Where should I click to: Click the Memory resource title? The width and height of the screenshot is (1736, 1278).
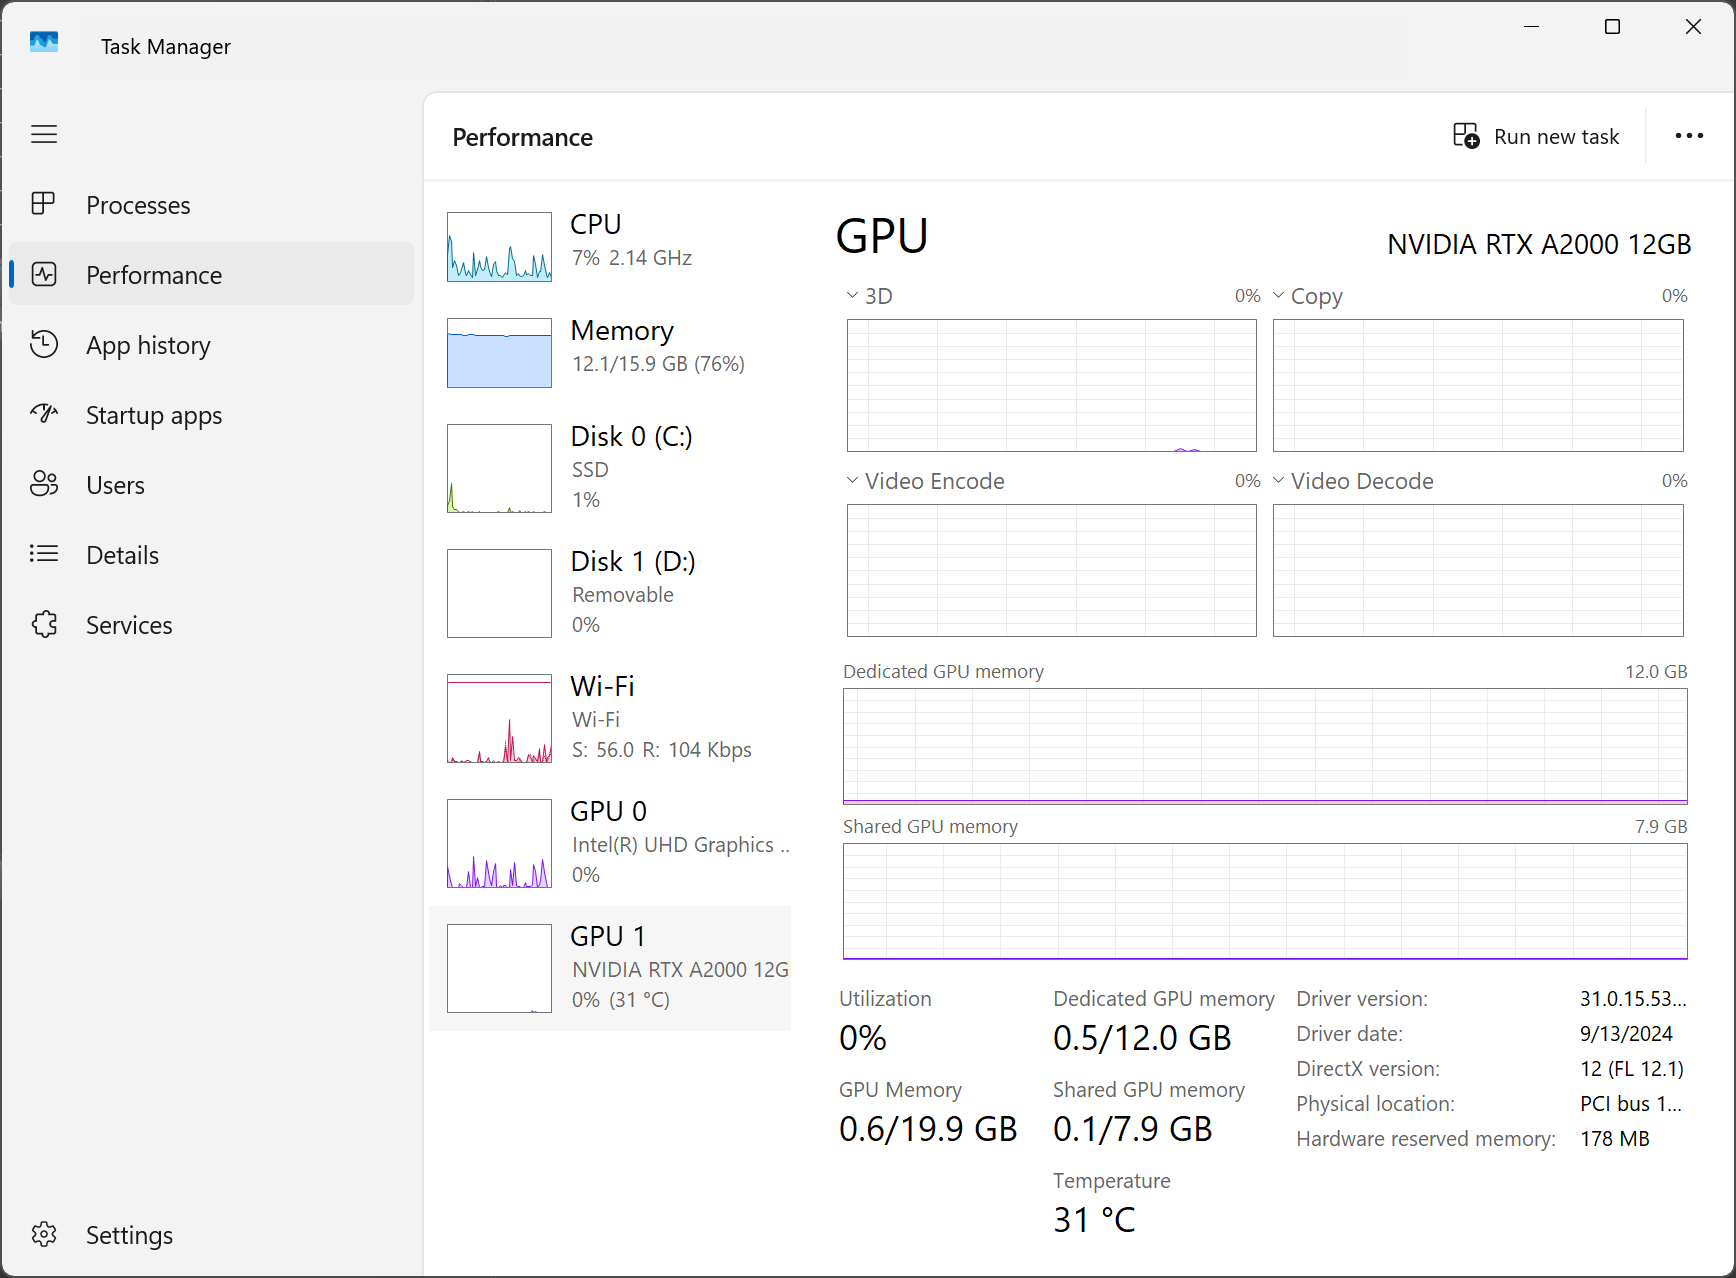click(622, 330)
